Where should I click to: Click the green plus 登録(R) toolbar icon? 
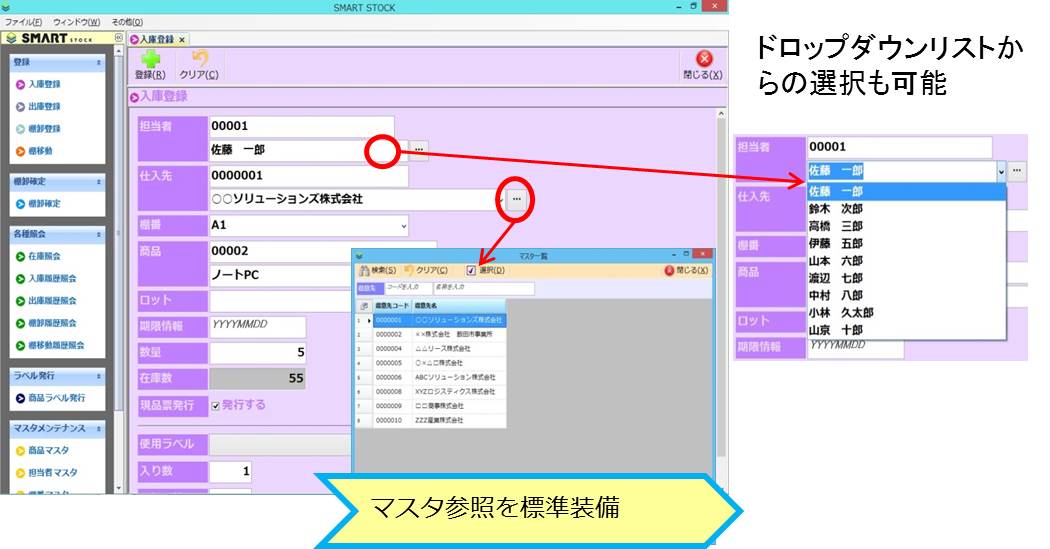click(150, 60)
